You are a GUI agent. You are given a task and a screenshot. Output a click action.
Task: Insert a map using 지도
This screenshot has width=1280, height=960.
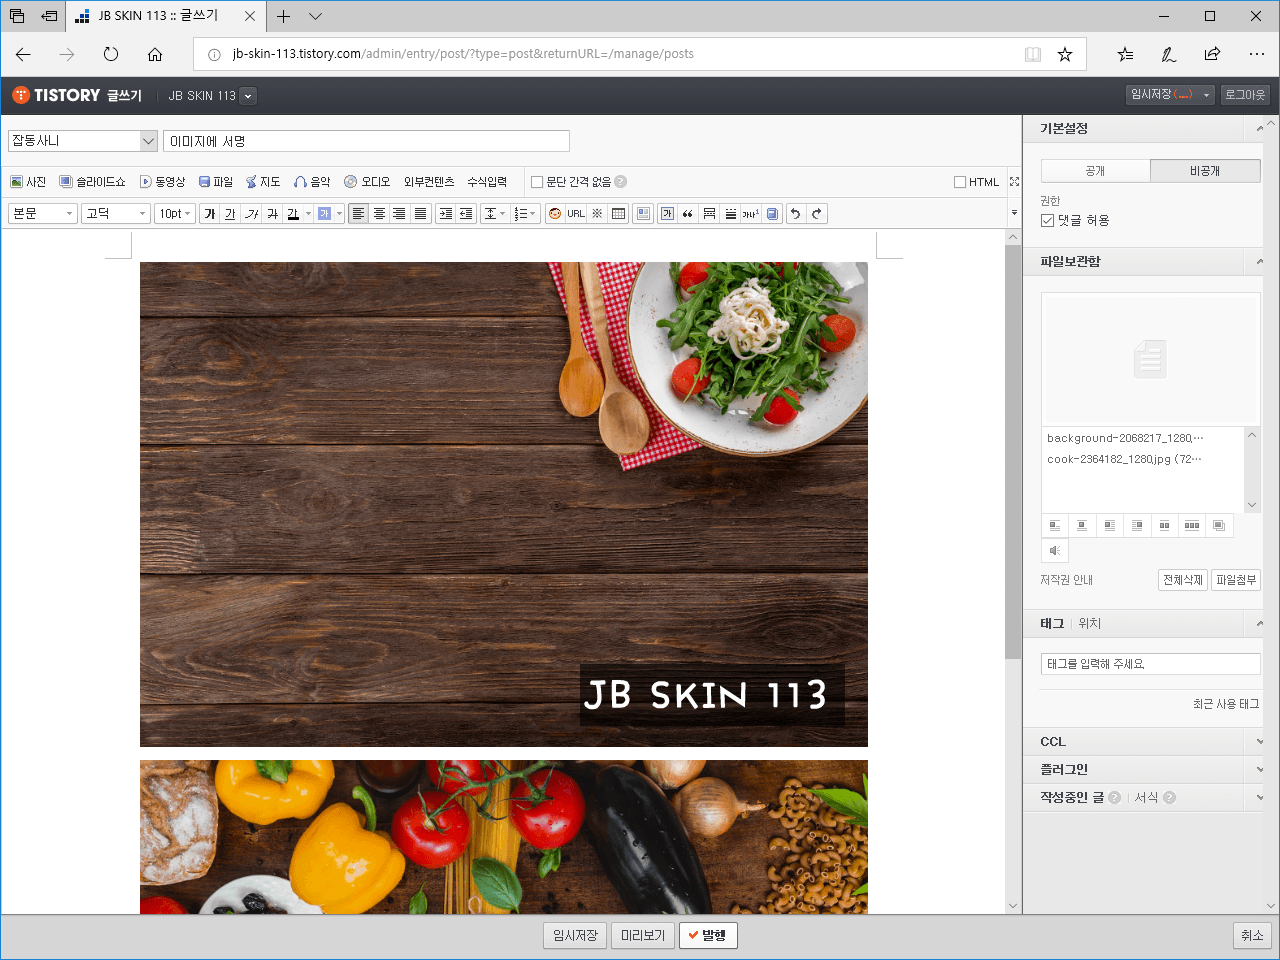263,182
